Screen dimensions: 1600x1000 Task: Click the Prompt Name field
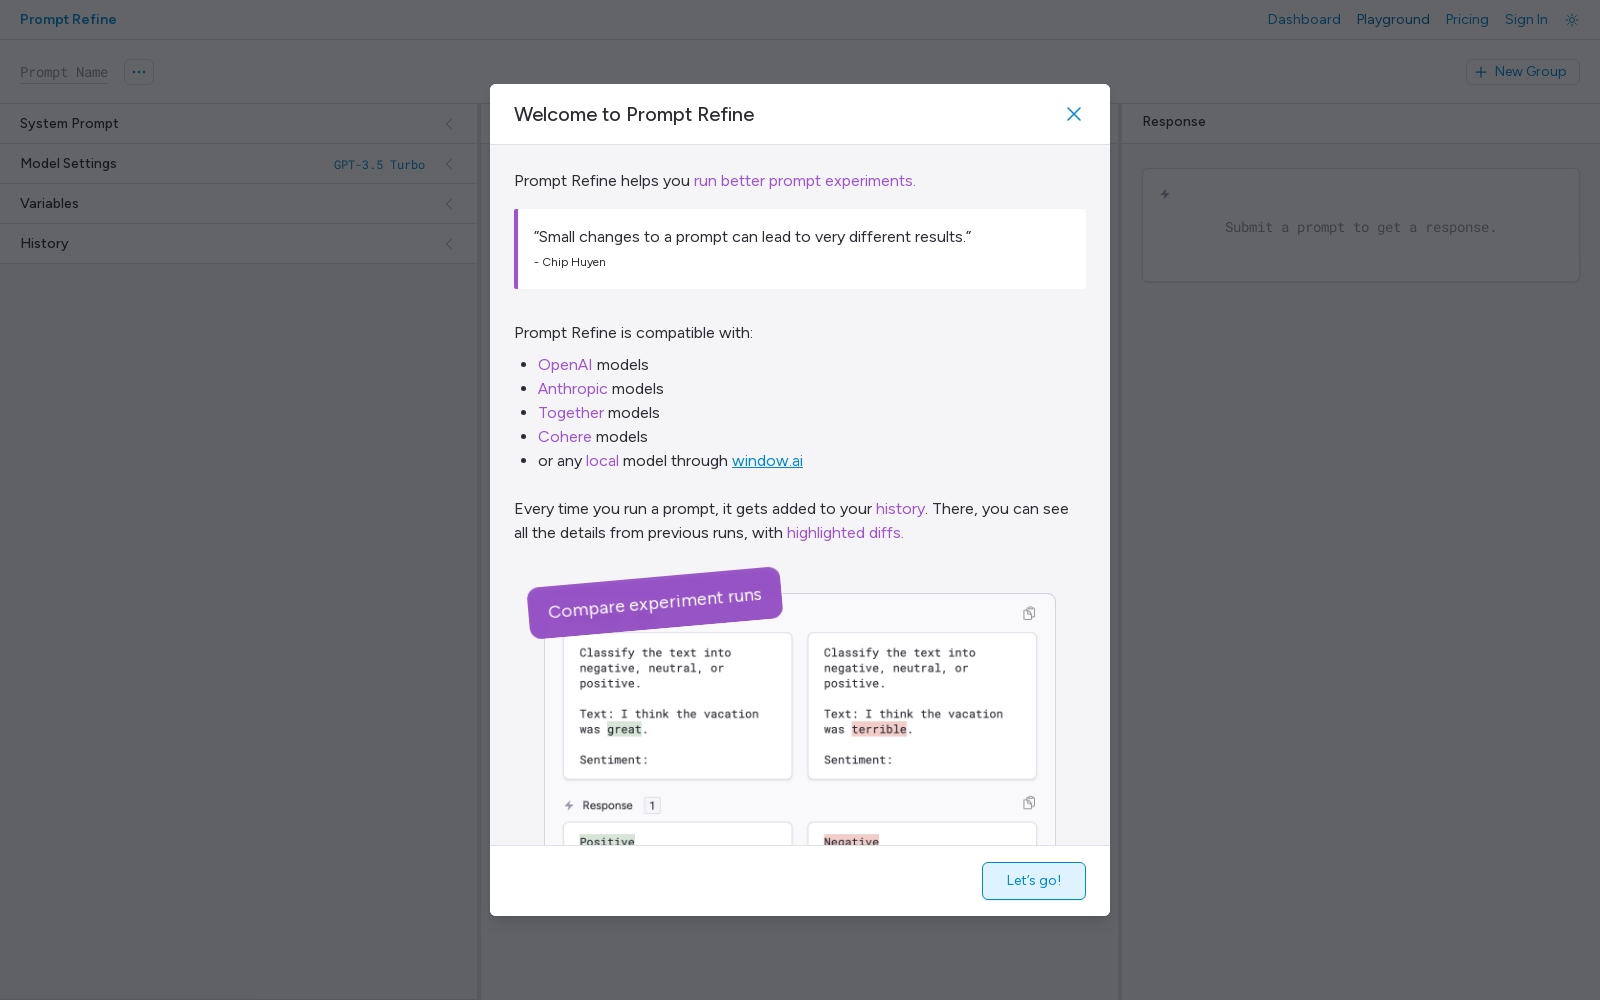click(x=64, y=72)
